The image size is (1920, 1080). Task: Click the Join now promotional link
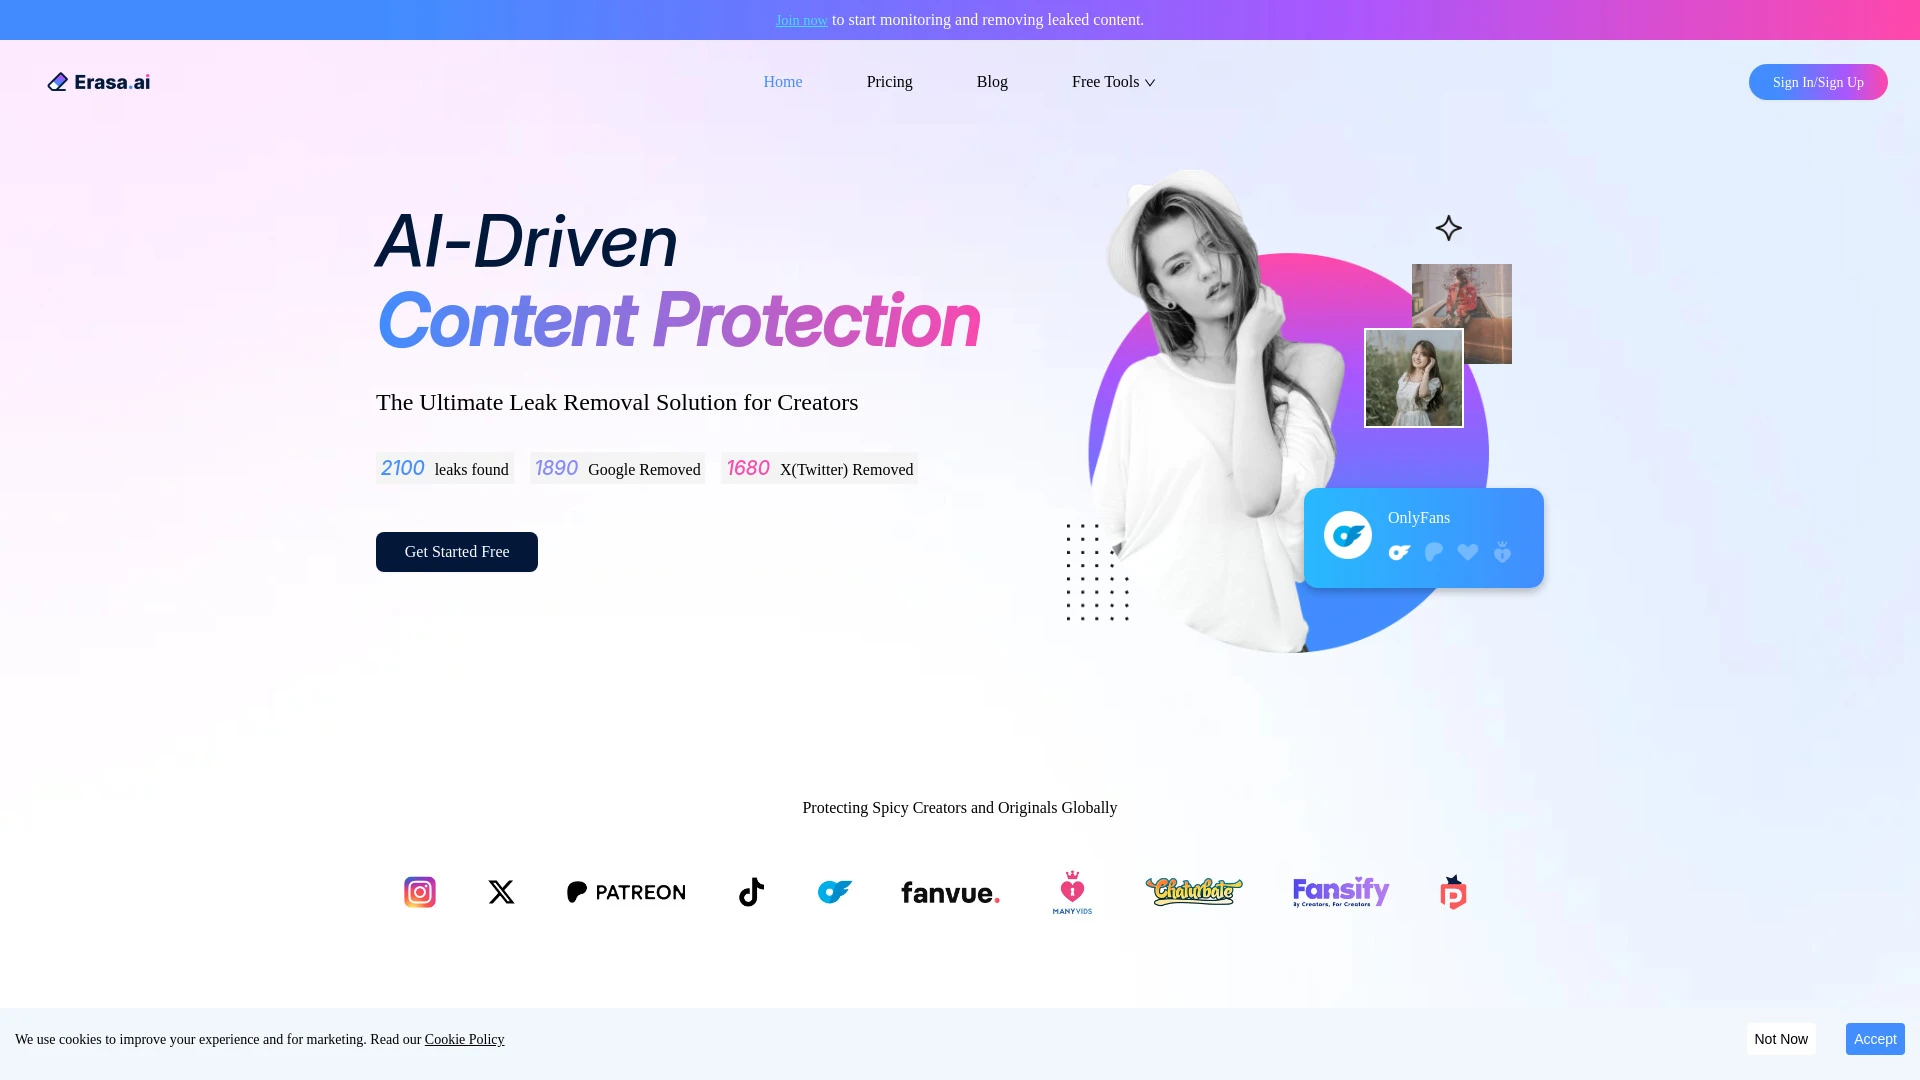click(802, 20)
